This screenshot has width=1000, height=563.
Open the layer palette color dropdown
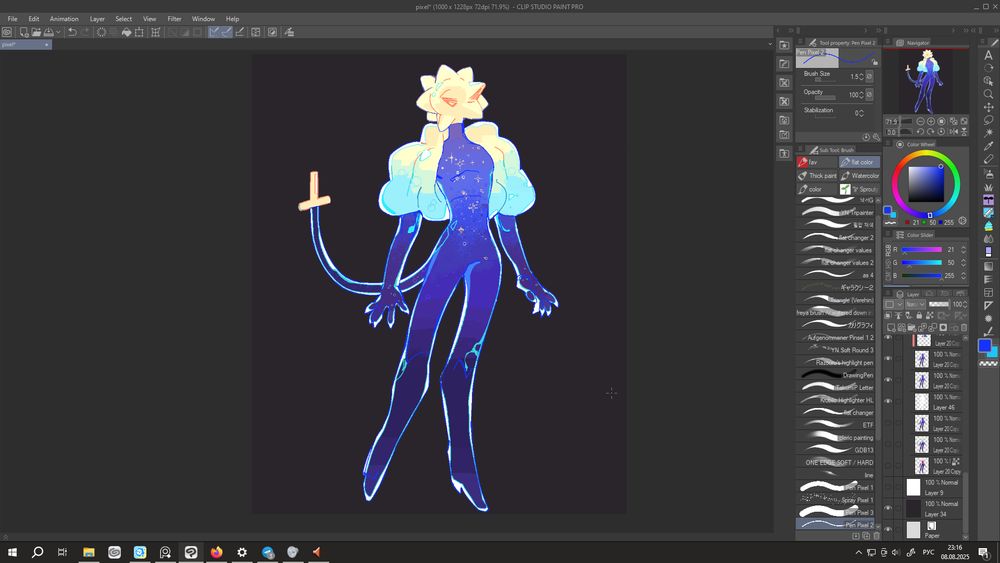[x=893, y=304]
